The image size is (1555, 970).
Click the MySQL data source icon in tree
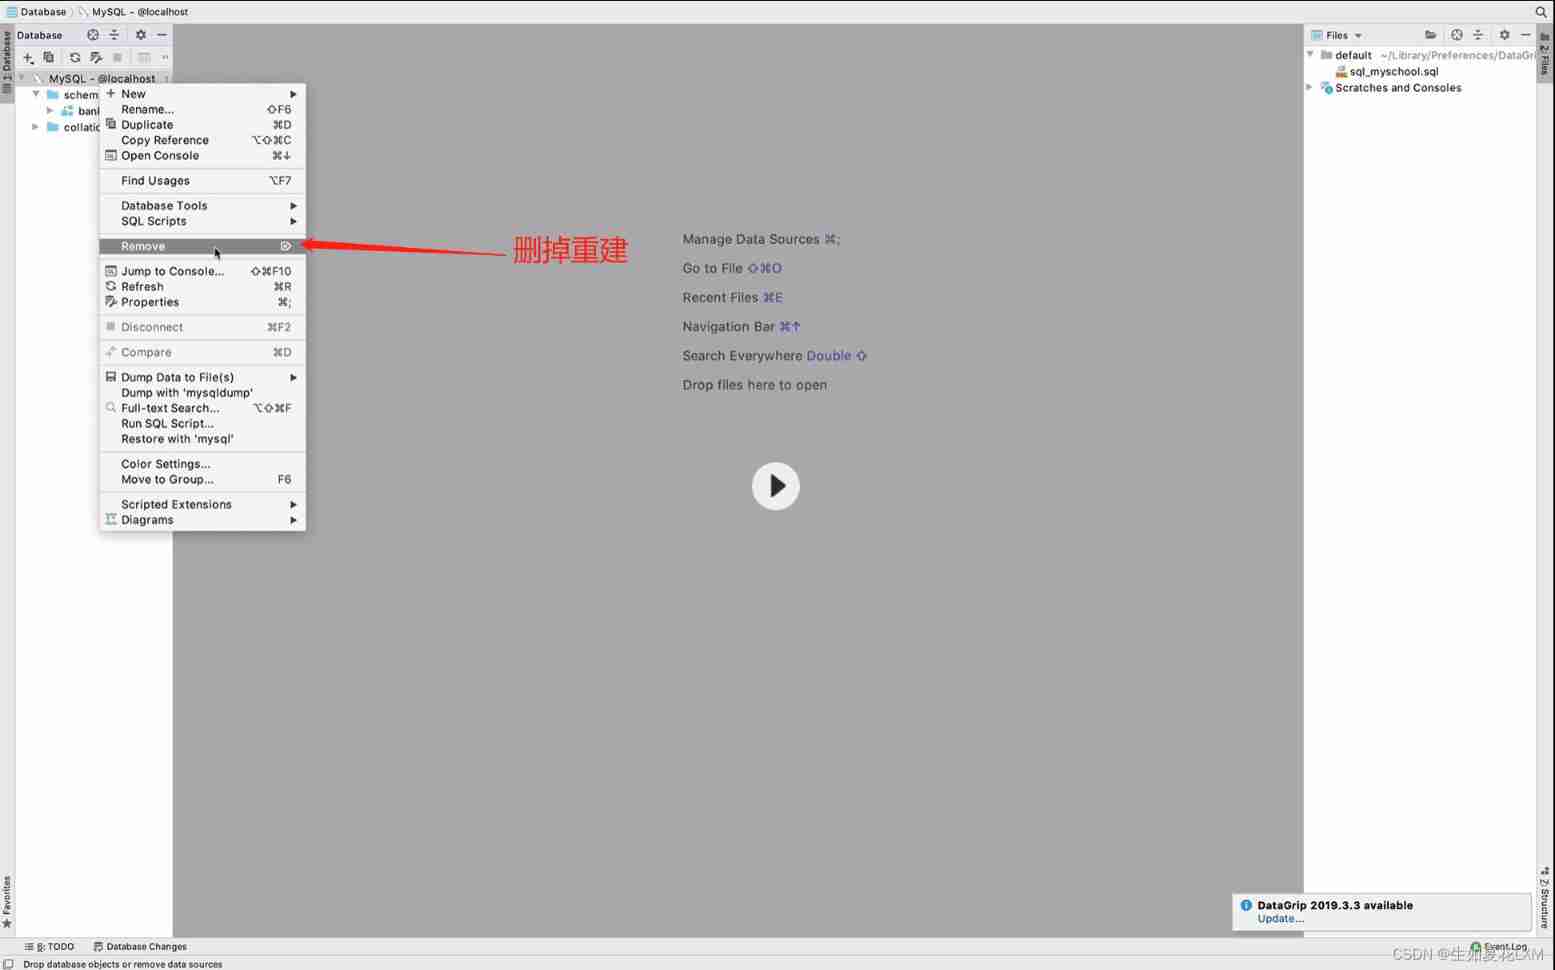pos(38,79)
